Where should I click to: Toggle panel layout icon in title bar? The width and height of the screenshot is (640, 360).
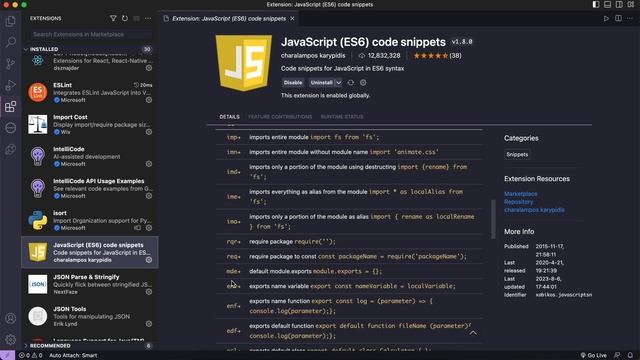(607, 4)
